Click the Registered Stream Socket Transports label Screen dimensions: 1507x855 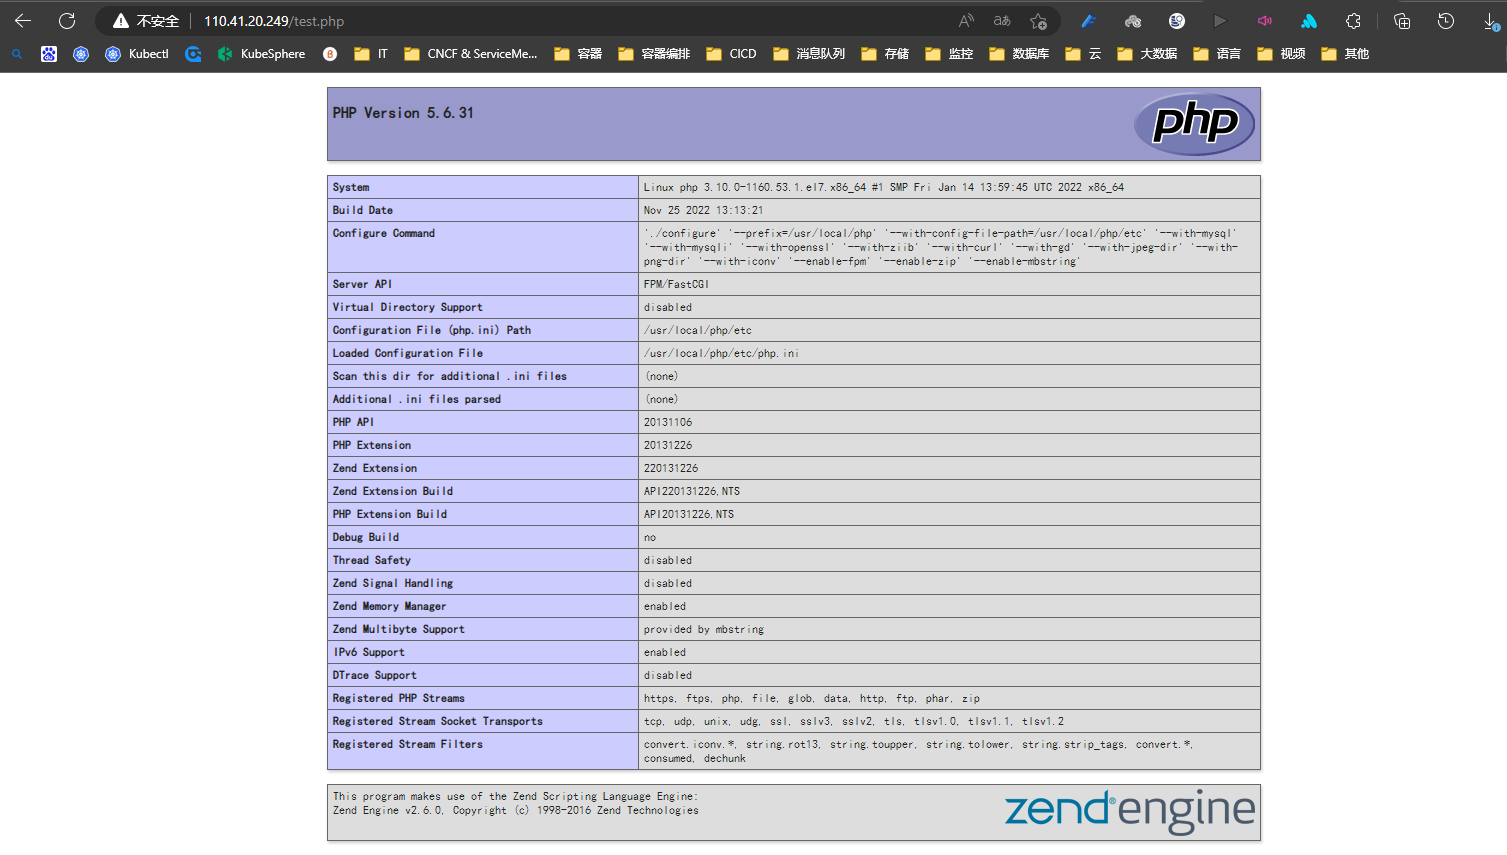[x=438, y=721]
